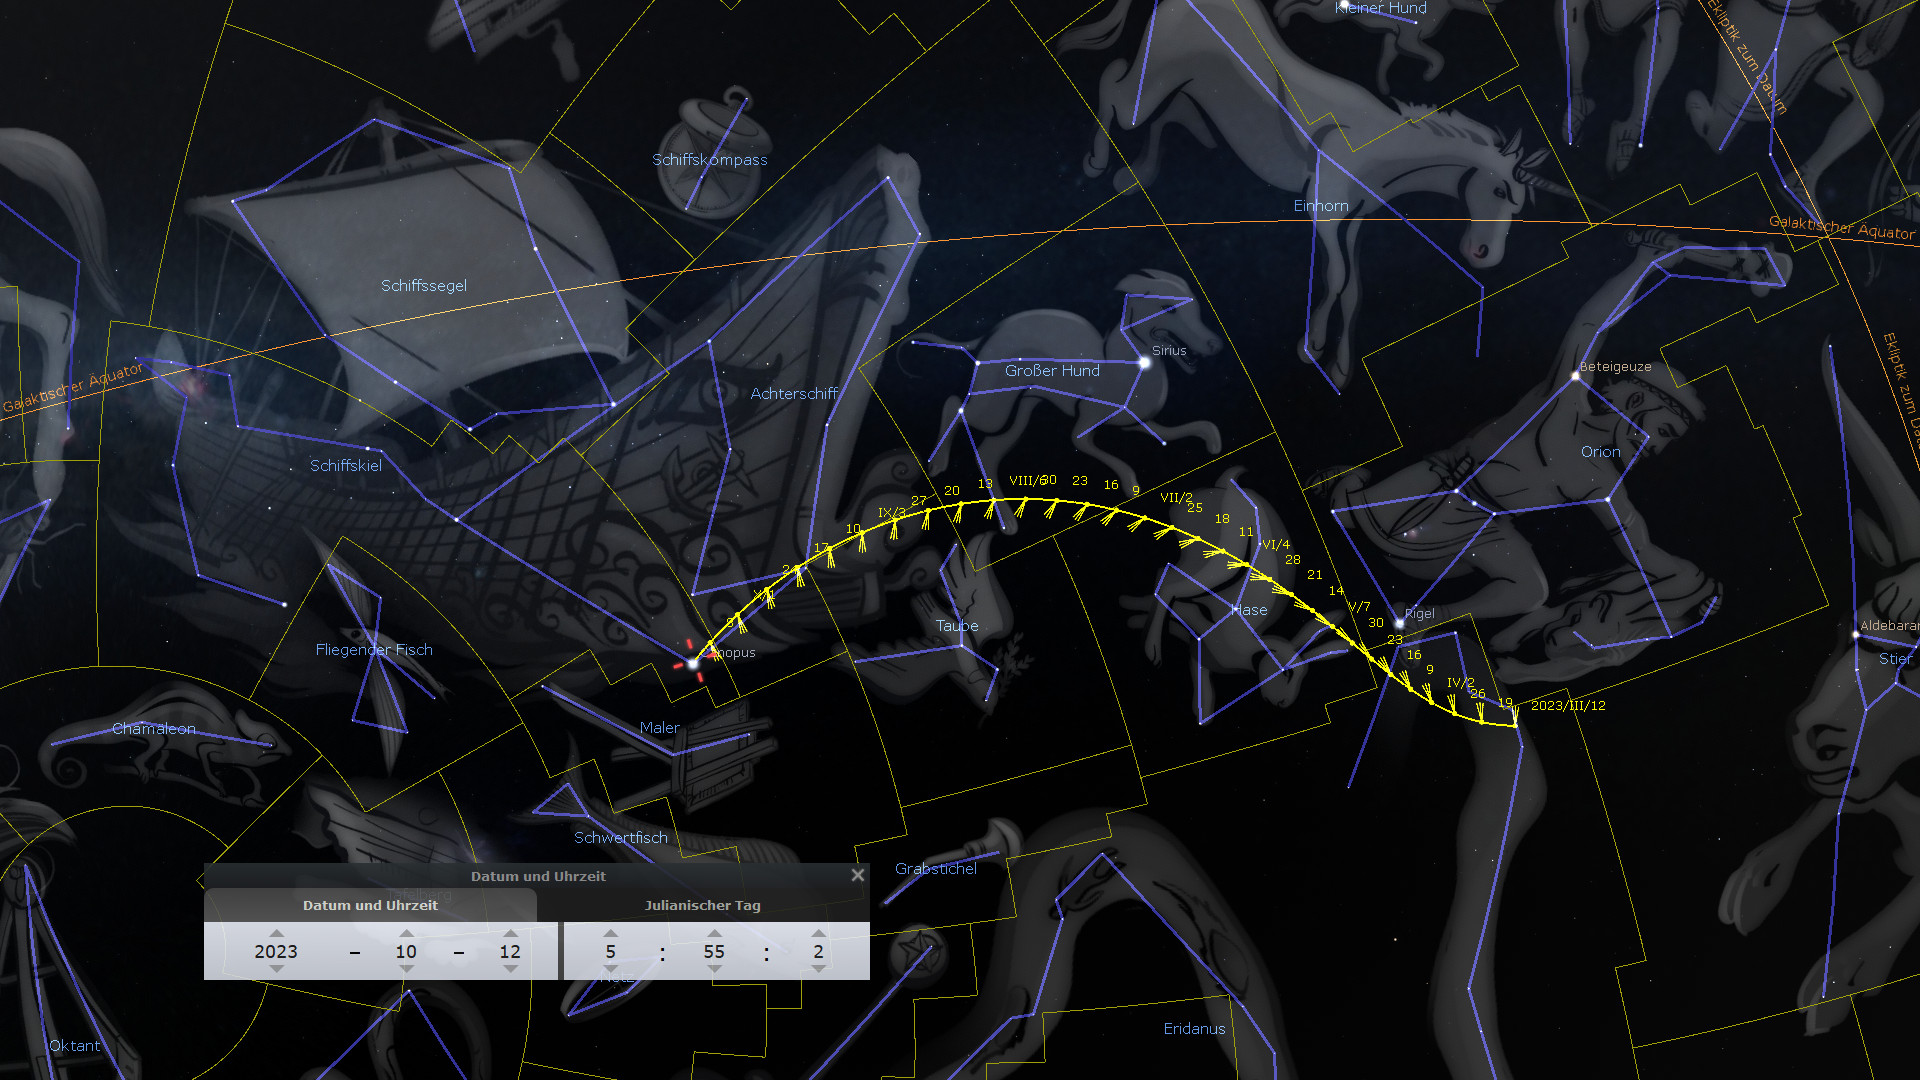
Task: Increase the minutes value 55
Action: pos(714,933)
